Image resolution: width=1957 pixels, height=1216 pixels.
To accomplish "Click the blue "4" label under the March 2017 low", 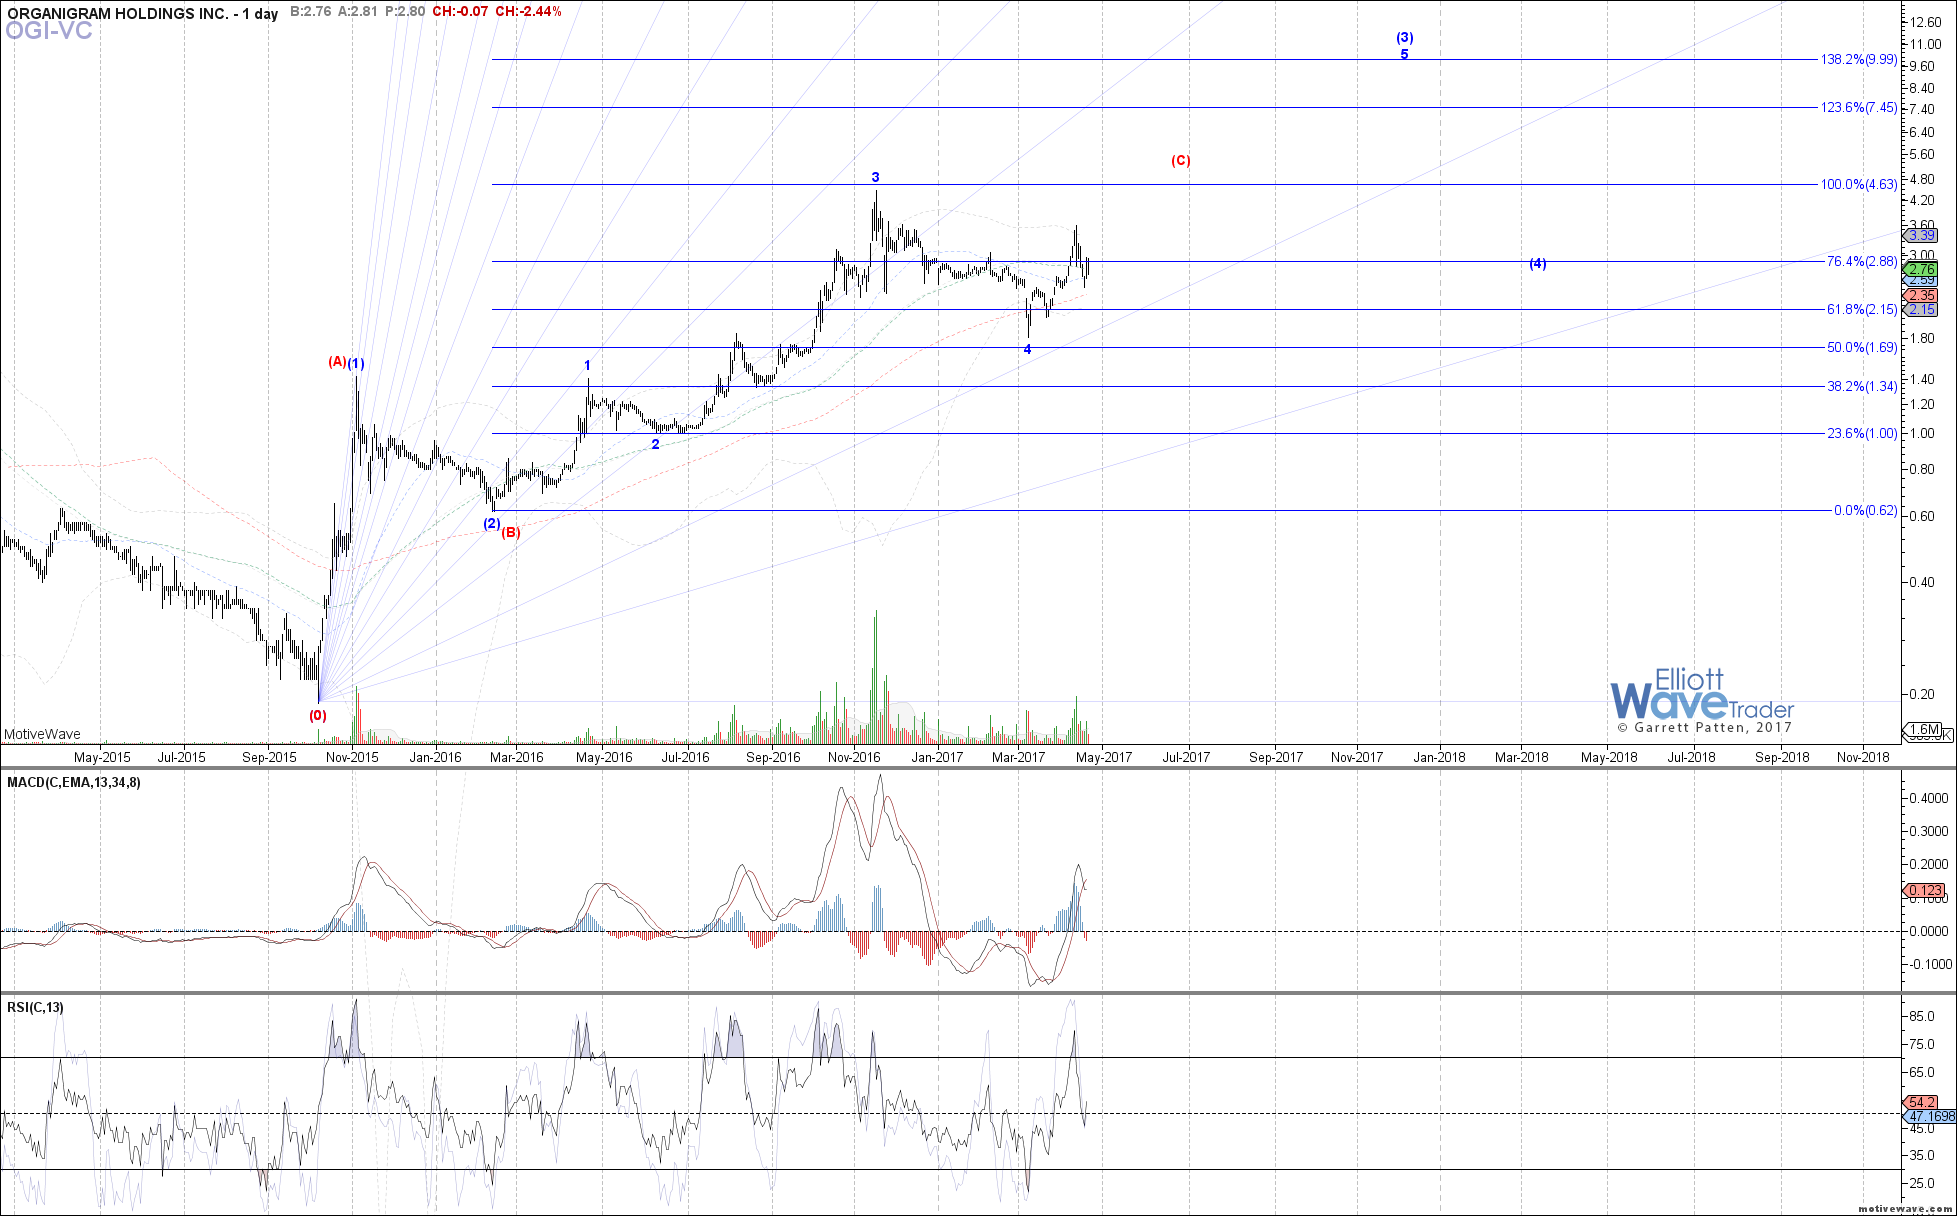I will click(1027, 349).
